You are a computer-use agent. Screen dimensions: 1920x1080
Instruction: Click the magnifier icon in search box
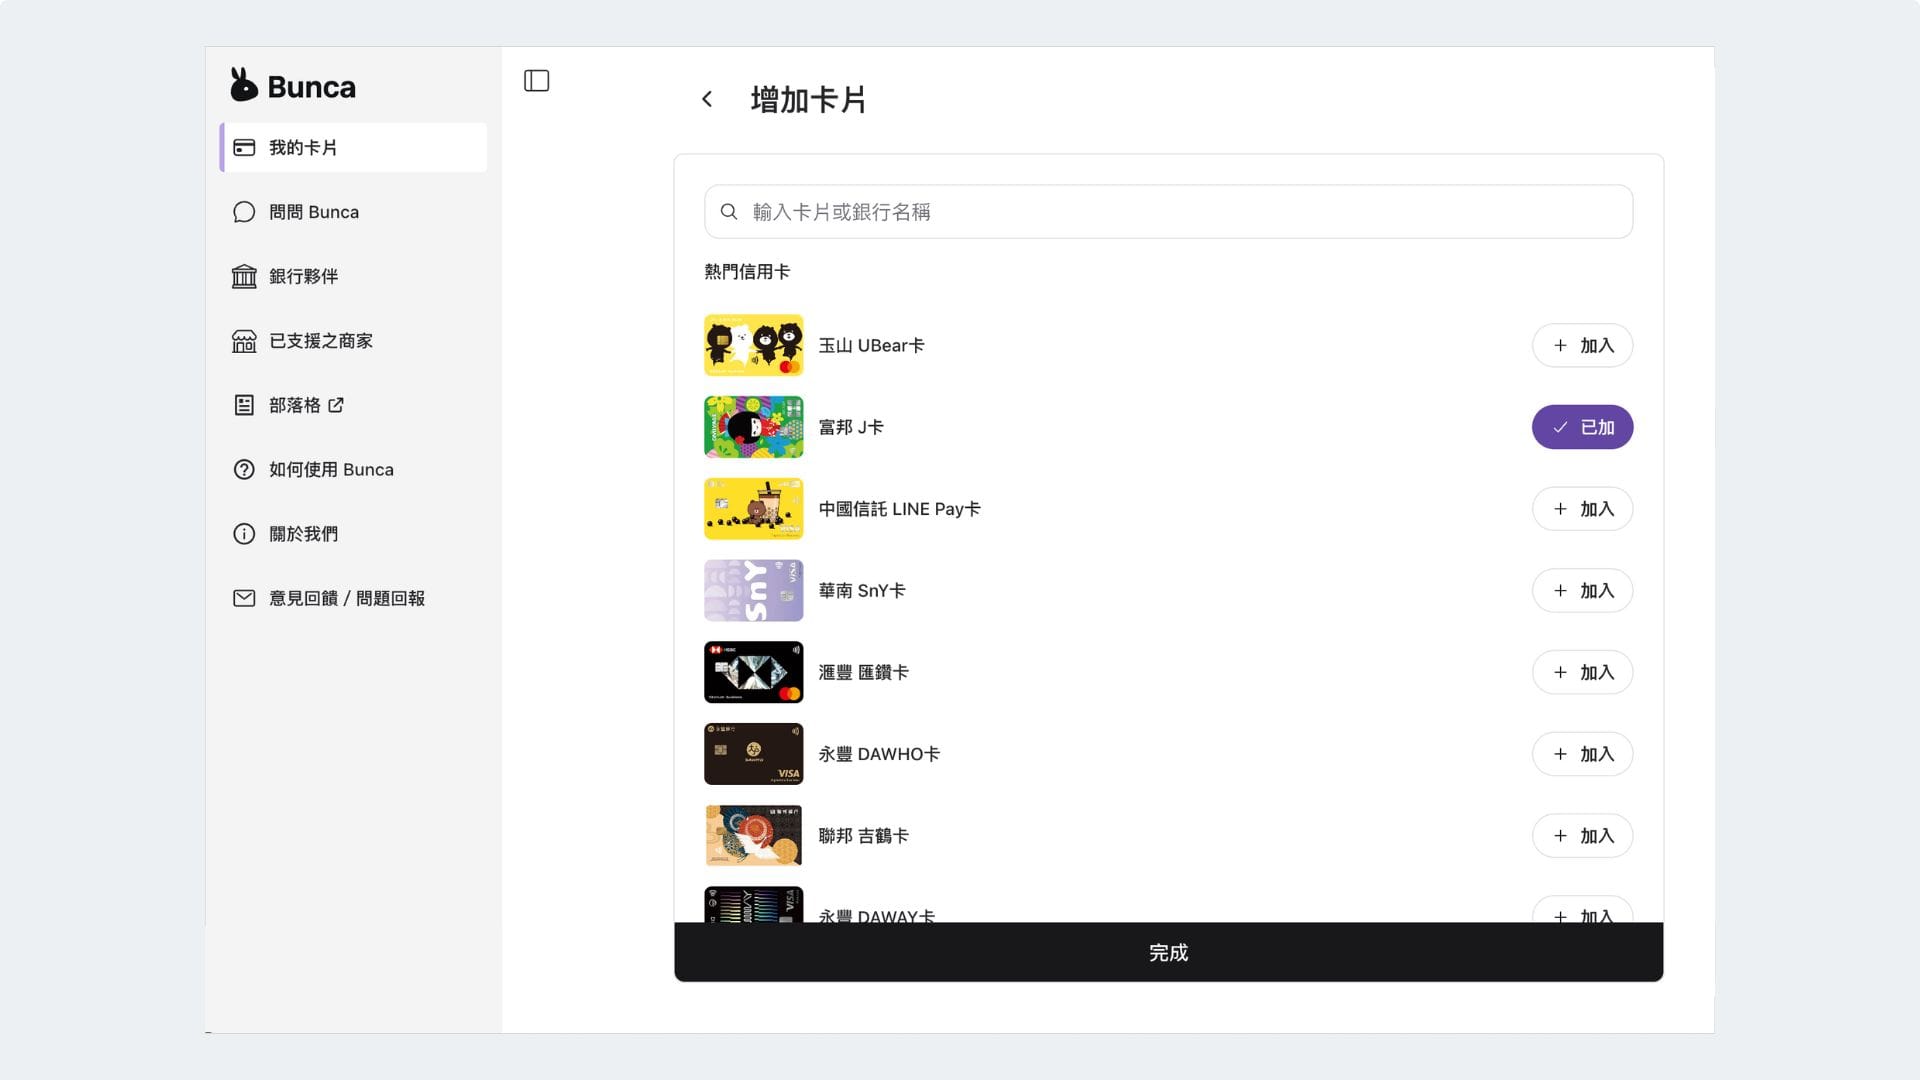[729, 212]
